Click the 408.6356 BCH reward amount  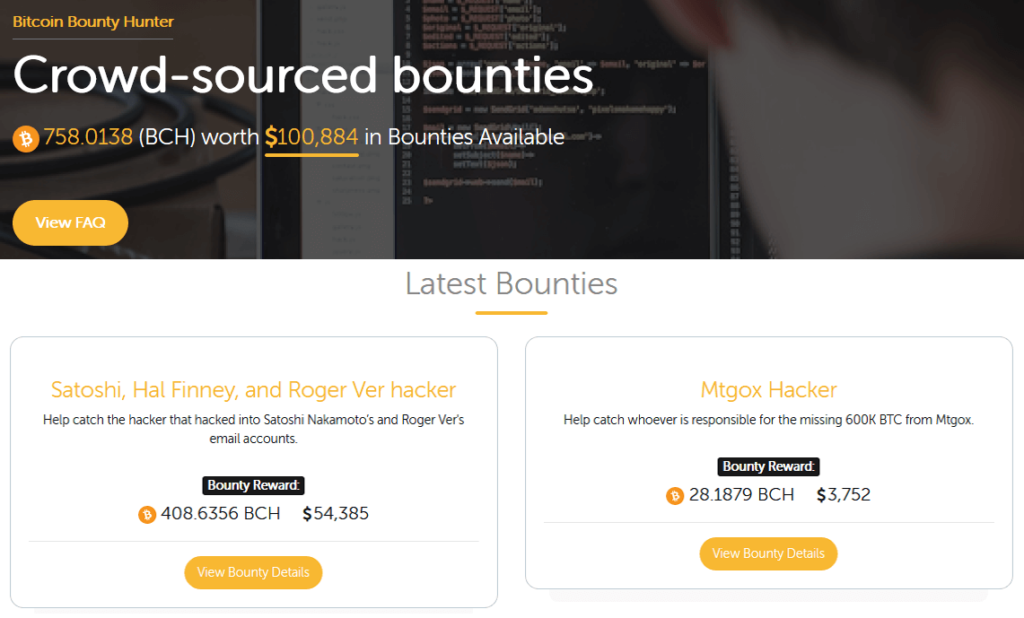pos(220,514)
